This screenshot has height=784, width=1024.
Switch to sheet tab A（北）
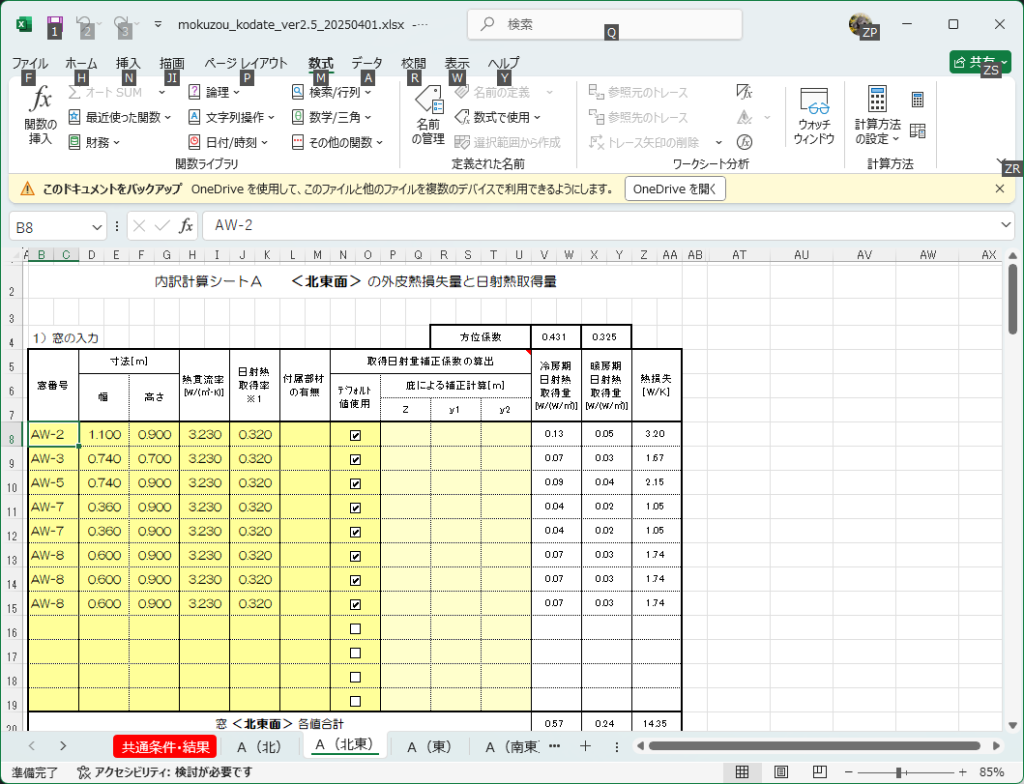tap(259, 747)
